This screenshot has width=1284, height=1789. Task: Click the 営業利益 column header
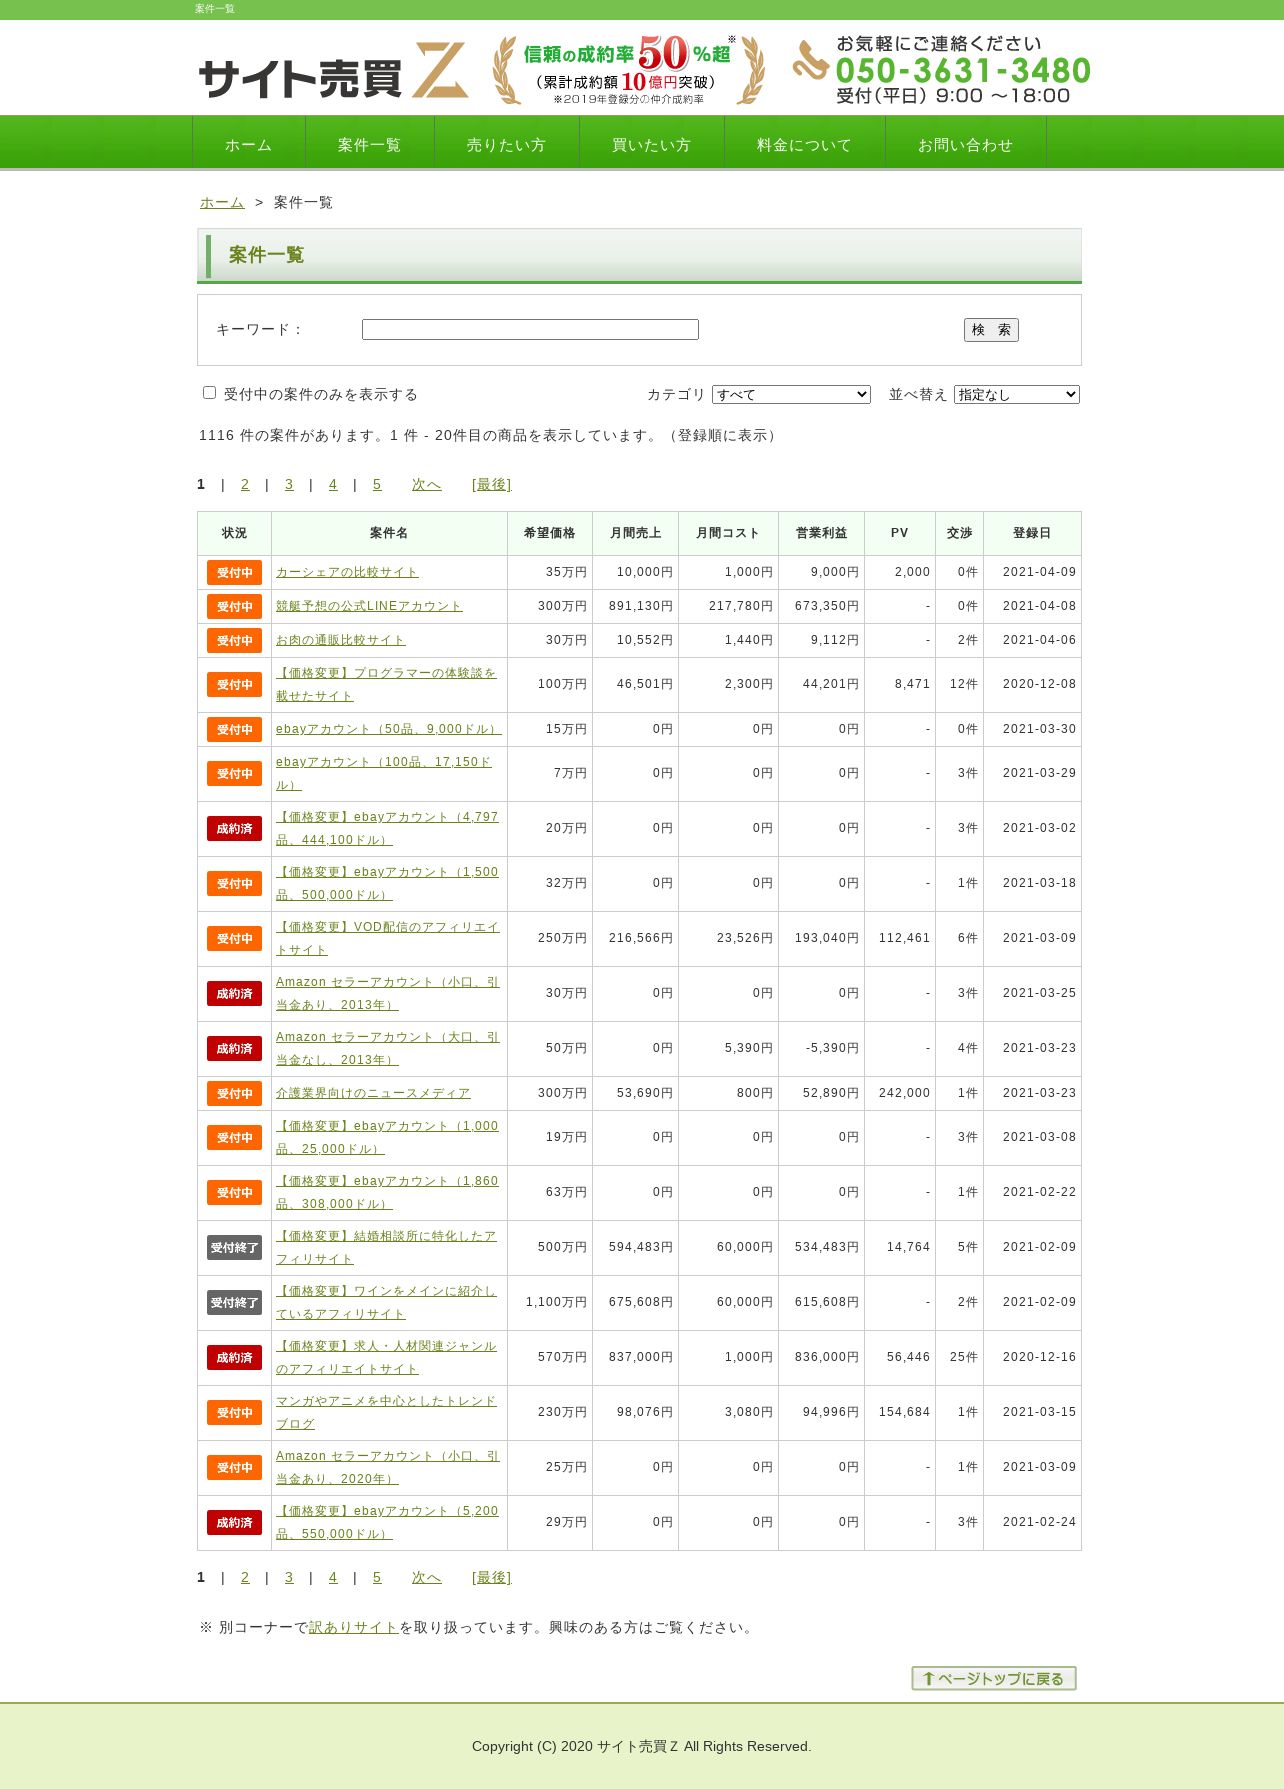click(x=821, y=533)
